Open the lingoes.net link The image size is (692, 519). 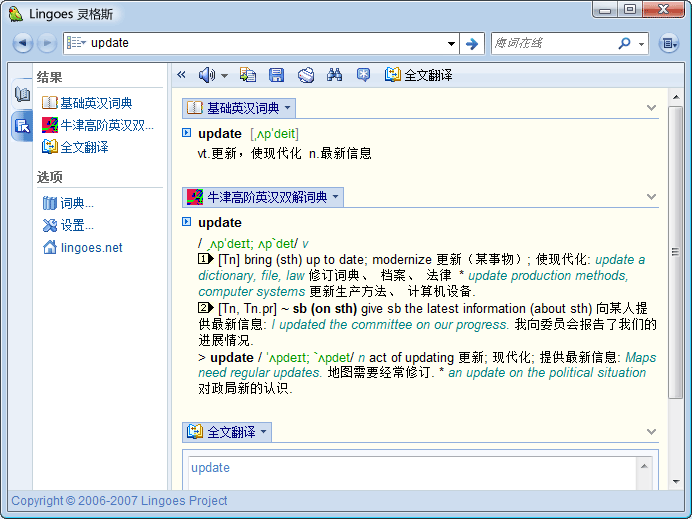[83, 247]
